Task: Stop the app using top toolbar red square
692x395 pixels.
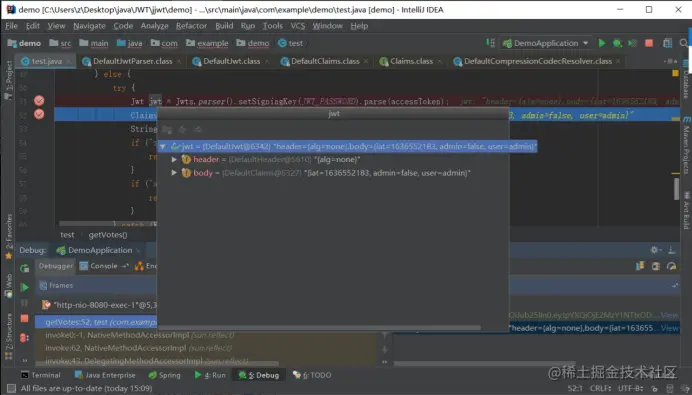Action: click(x=649, y=43)
